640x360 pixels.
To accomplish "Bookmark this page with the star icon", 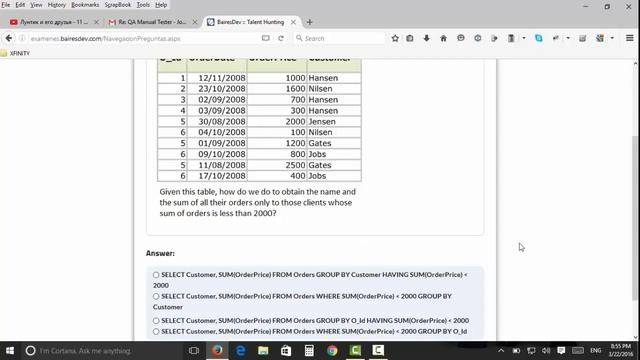I will (395, 38).
